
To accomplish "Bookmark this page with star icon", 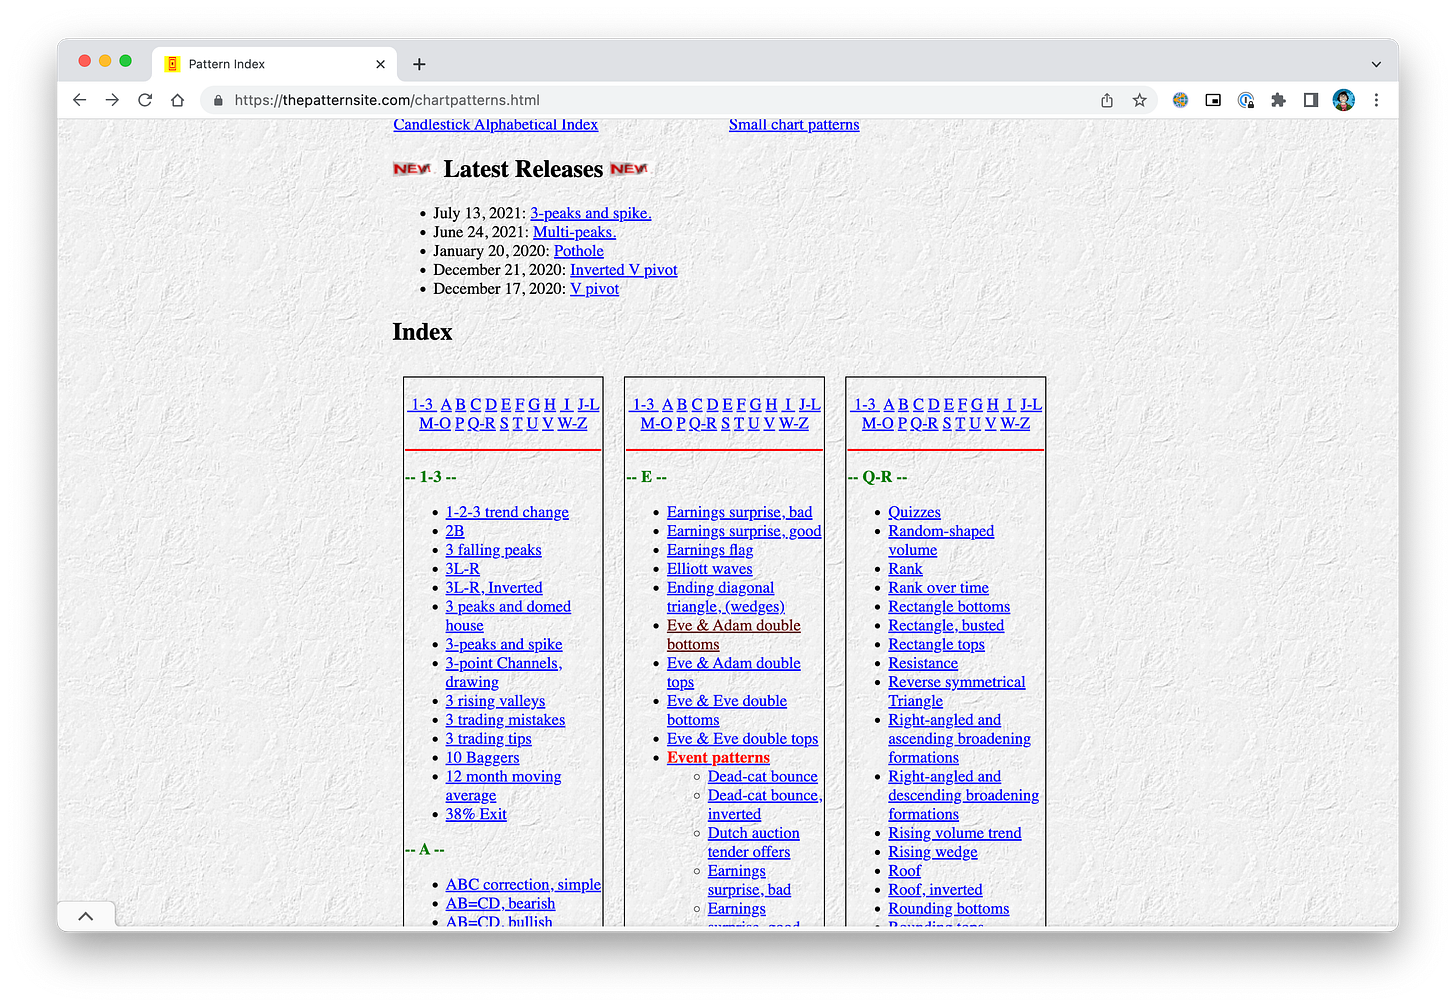I will 1139,100.
